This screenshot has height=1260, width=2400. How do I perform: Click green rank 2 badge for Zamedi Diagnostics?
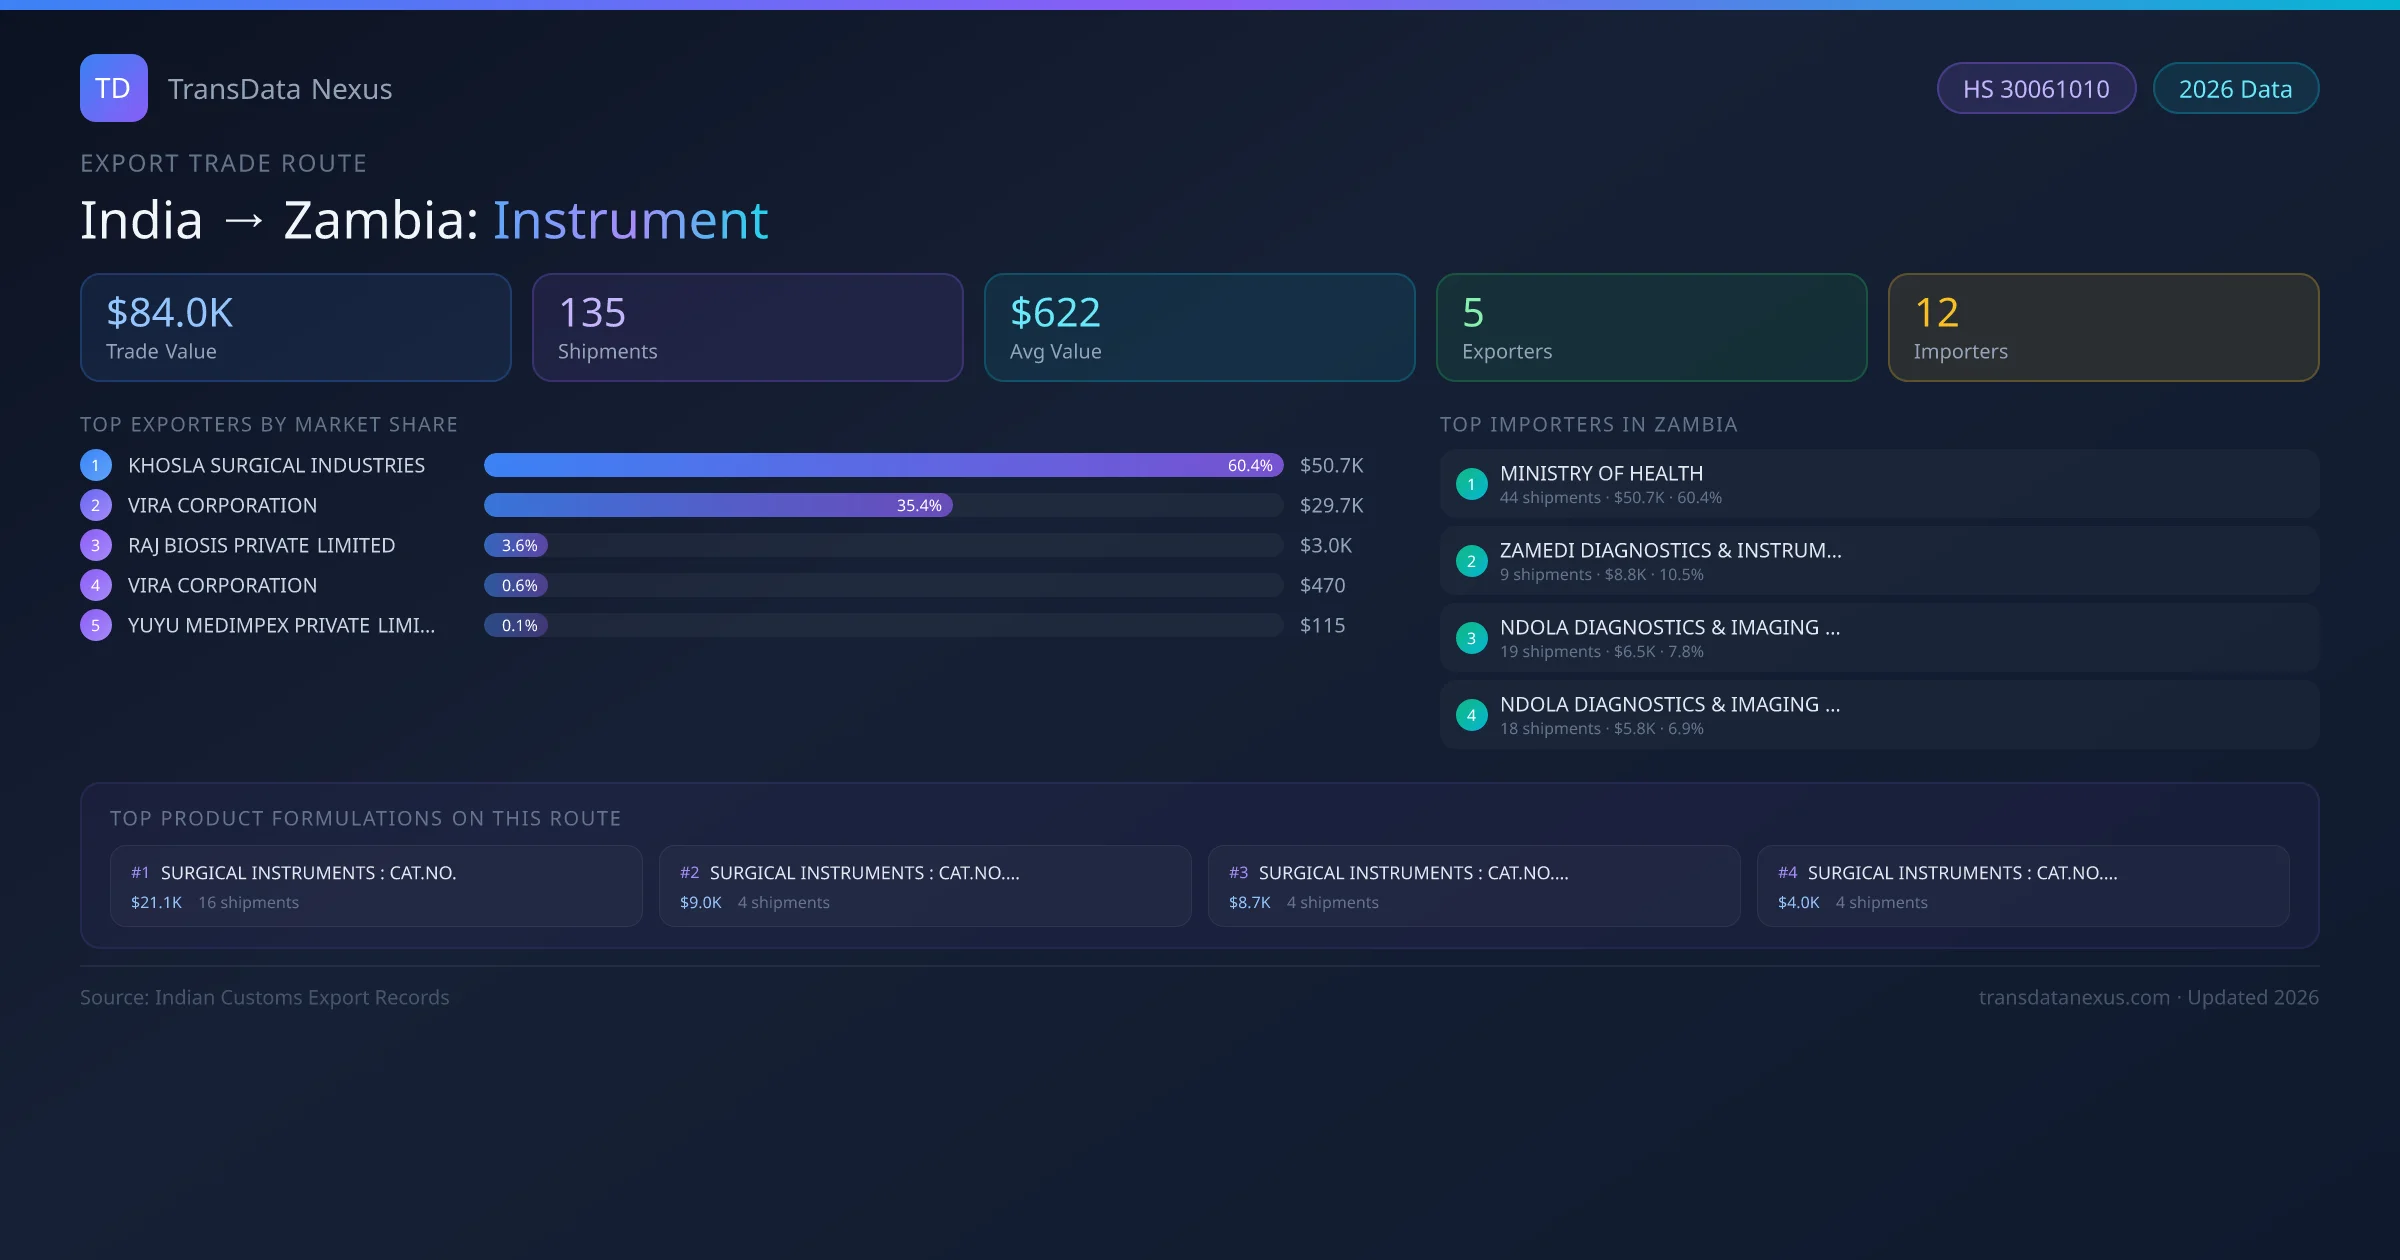pyautogui.click(x=1471, y=561)
